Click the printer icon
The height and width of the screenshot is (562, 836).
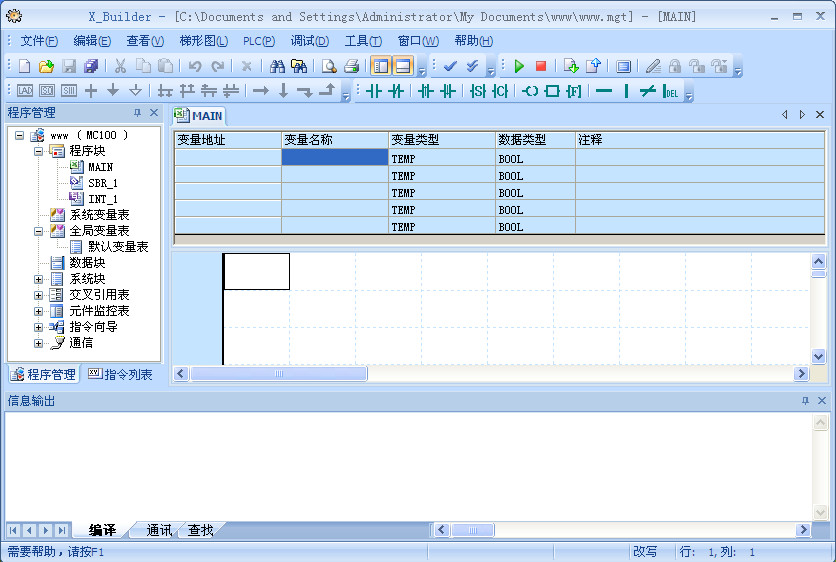[x=351, y=66]
